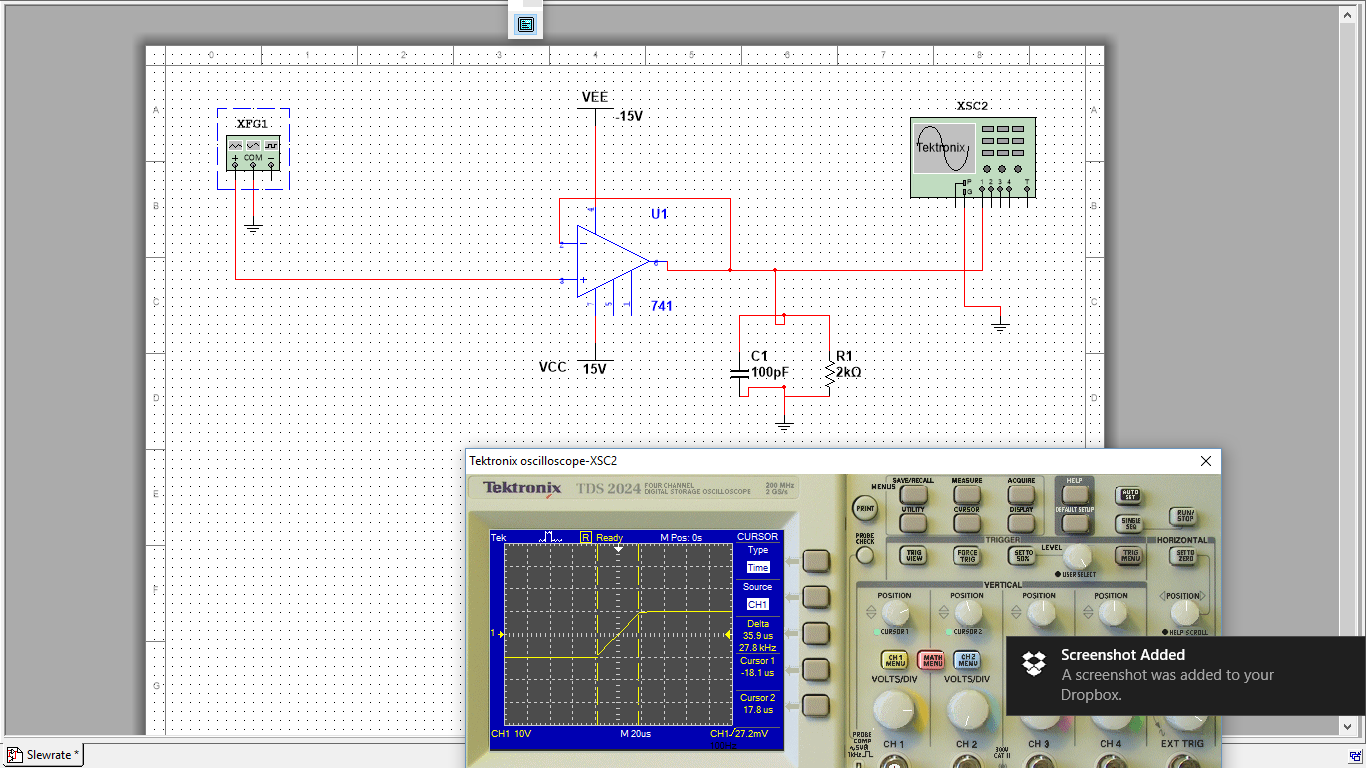Viewport: 1366px width, 768px height.
Task: Click the round PROBE CHECK button
Action: [865, 556]
